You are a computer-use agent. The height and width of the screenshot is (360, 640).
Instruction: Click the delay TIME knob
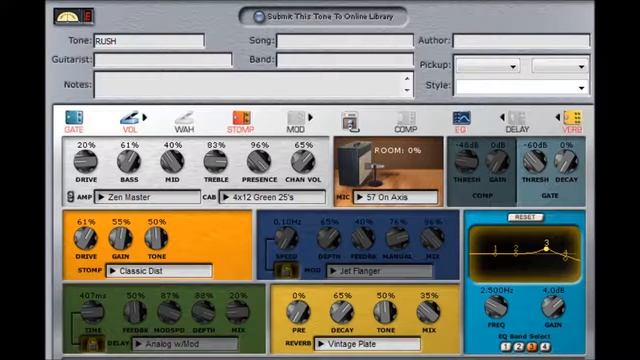coord(92,312)
